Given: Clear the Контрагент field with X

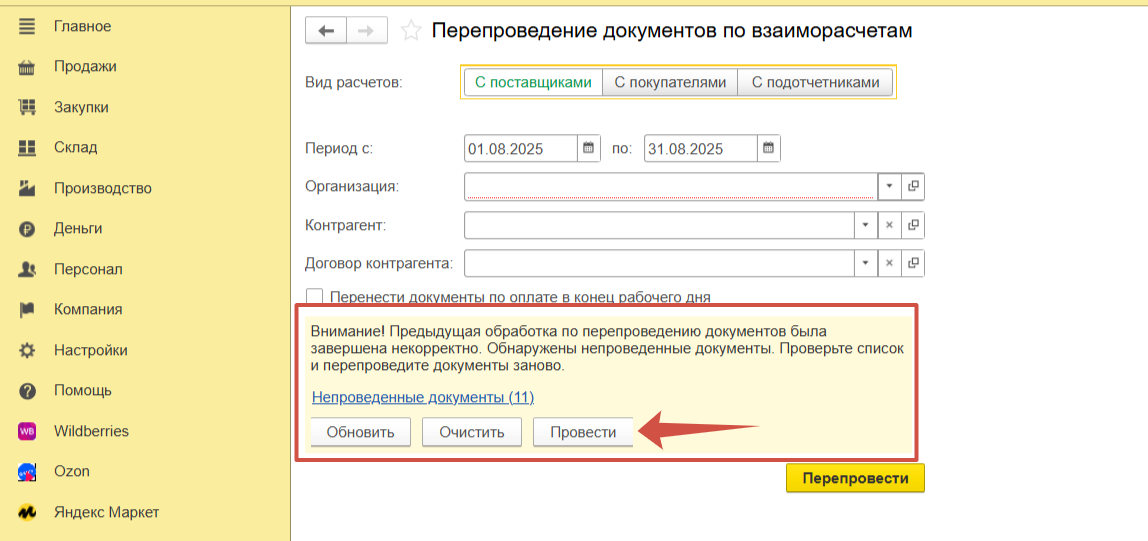Looking at the screenshot, I should click(889, 225).
